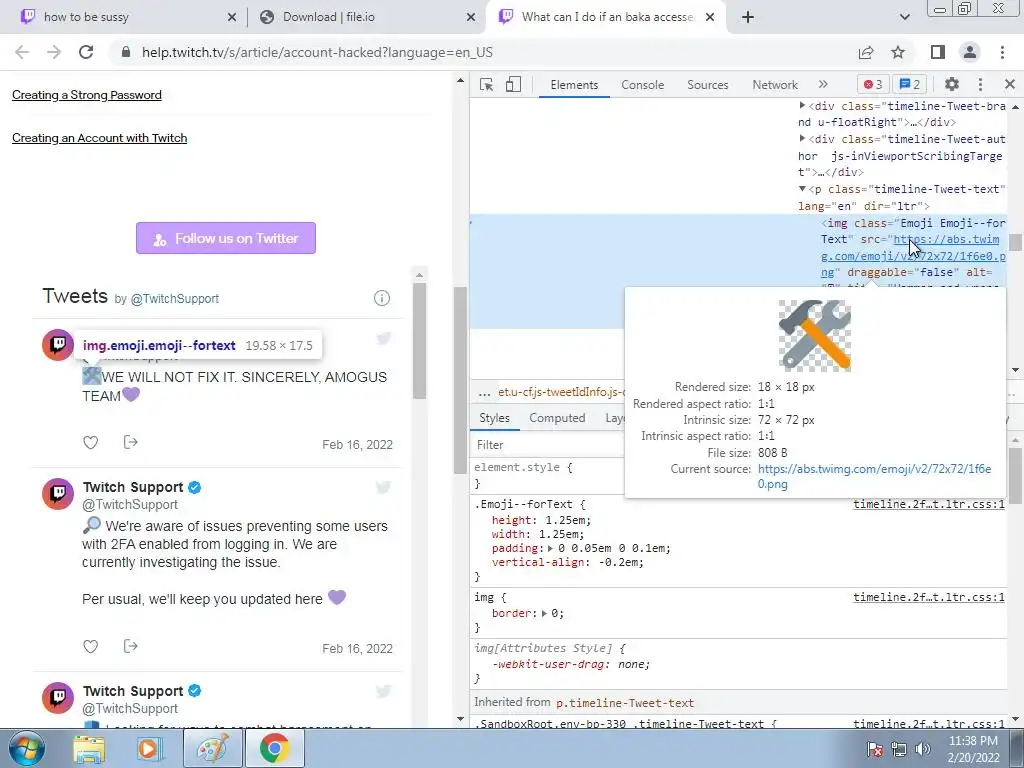Expand the timeline-Tweet-brand div node
The height and width of the screenshot is (768, 1024).
click(802, 105)
